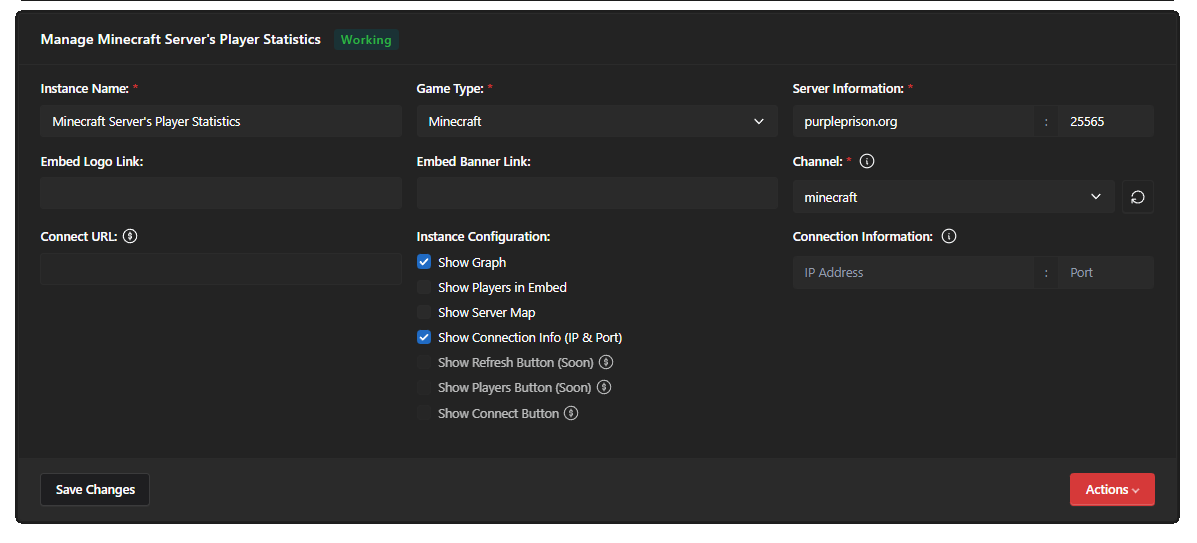Click the connection Port input field

point(1105,273)
